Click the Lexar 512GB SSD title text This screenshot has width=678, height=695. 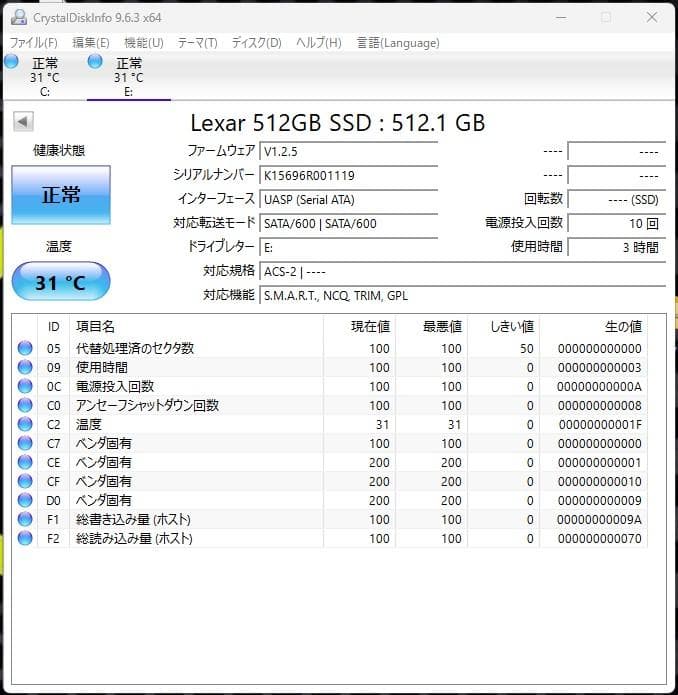(x=338, y=123)
